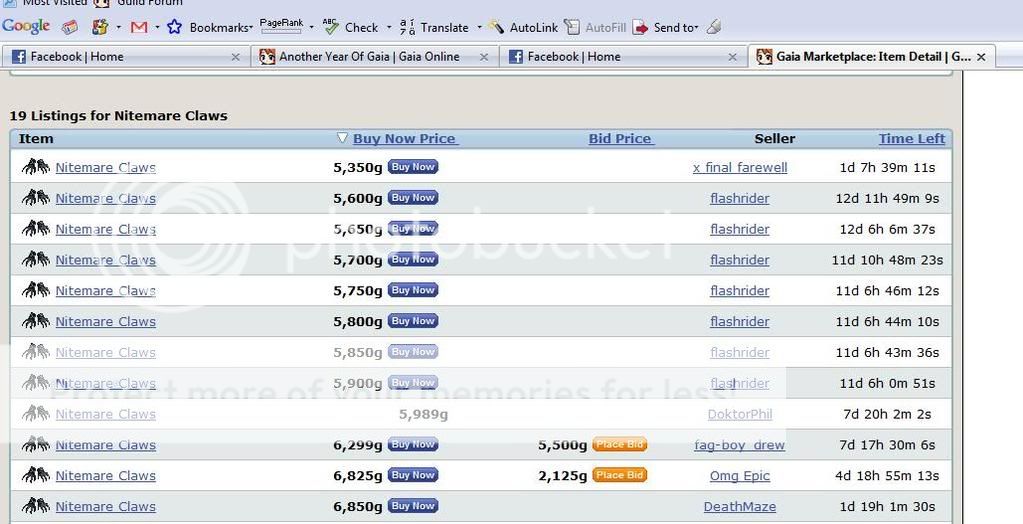
Task: Open seller x_final_farewell profile
Action: click(x=739, y=168)
